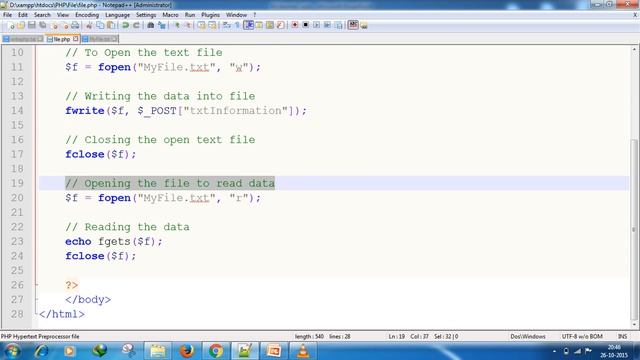Click the Zoom Out toolbar icon

pos(188,25)
